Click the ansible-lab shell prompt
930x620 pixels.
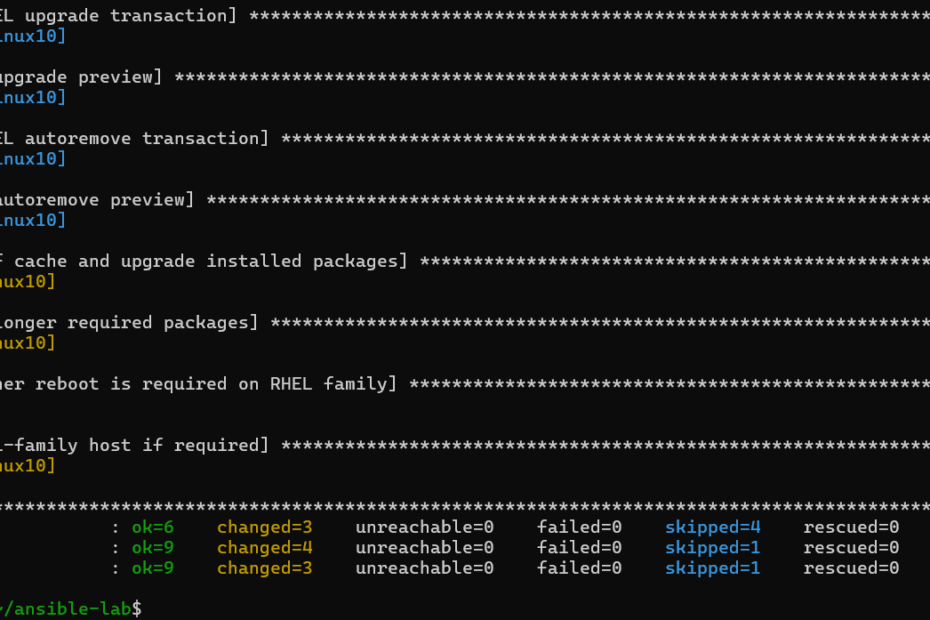tap(70, 608)
